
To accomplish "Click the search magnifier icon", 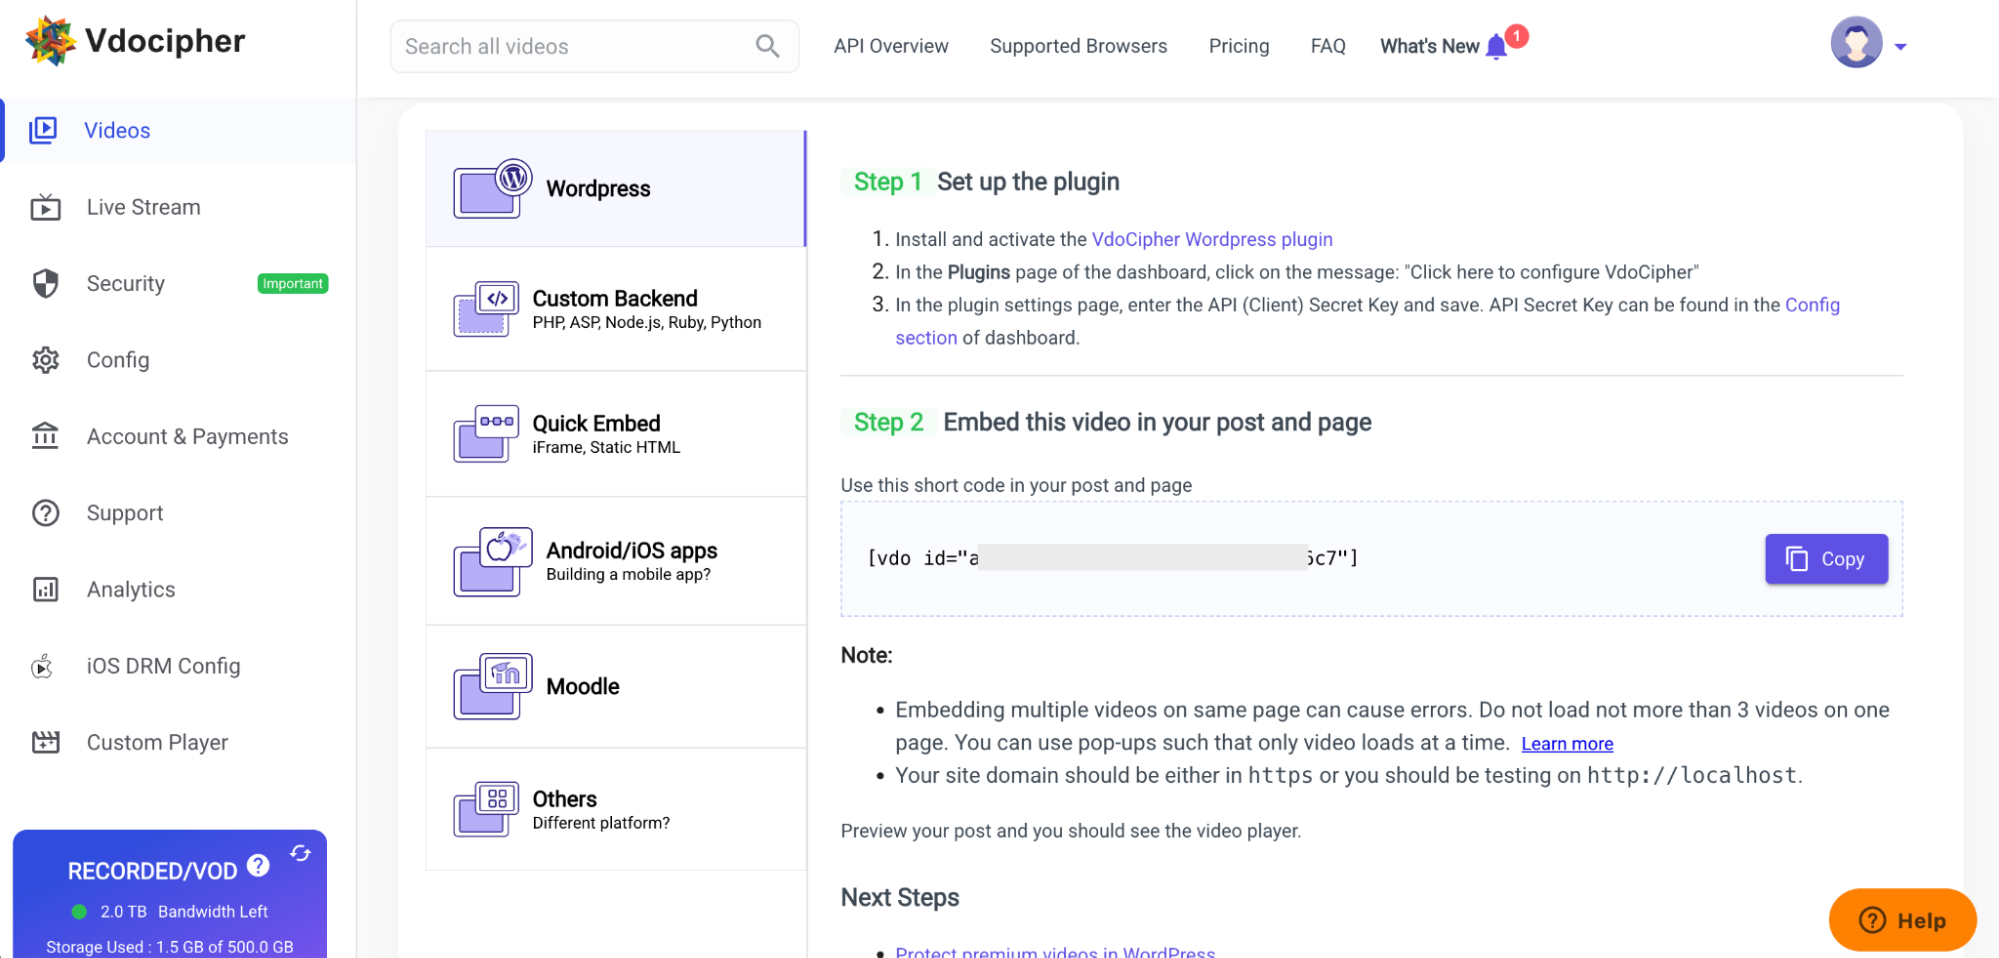I will [x=766, y=46].
